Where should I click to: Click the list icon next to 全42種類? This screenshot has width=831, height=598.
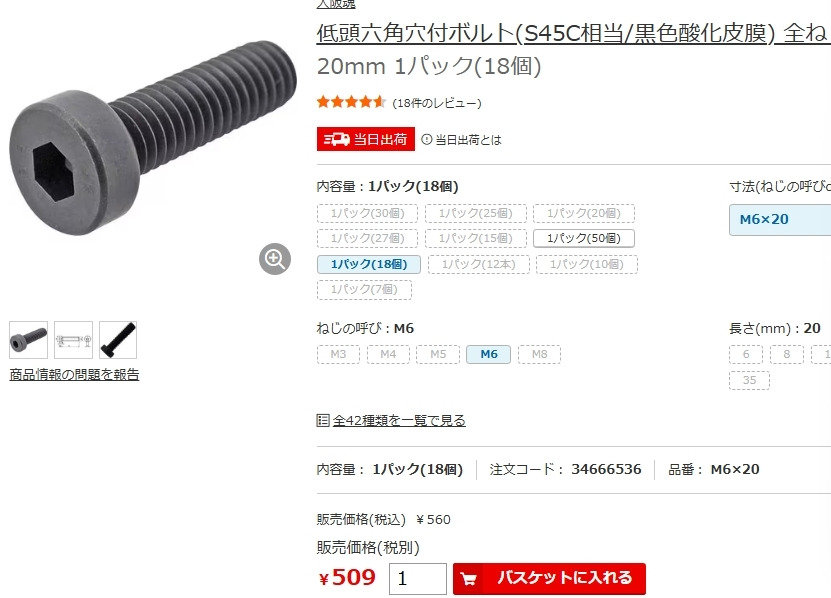click(323, 420)
